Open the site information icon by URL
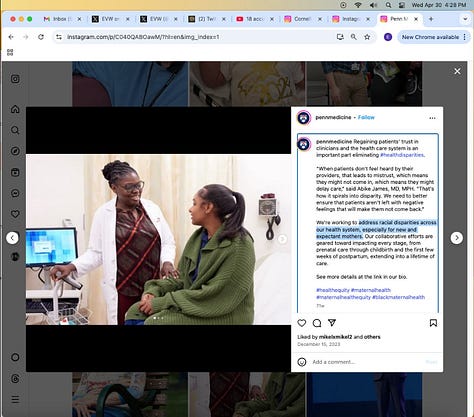The height and width of the screenshot is (417, 474). tap(59, 37)
